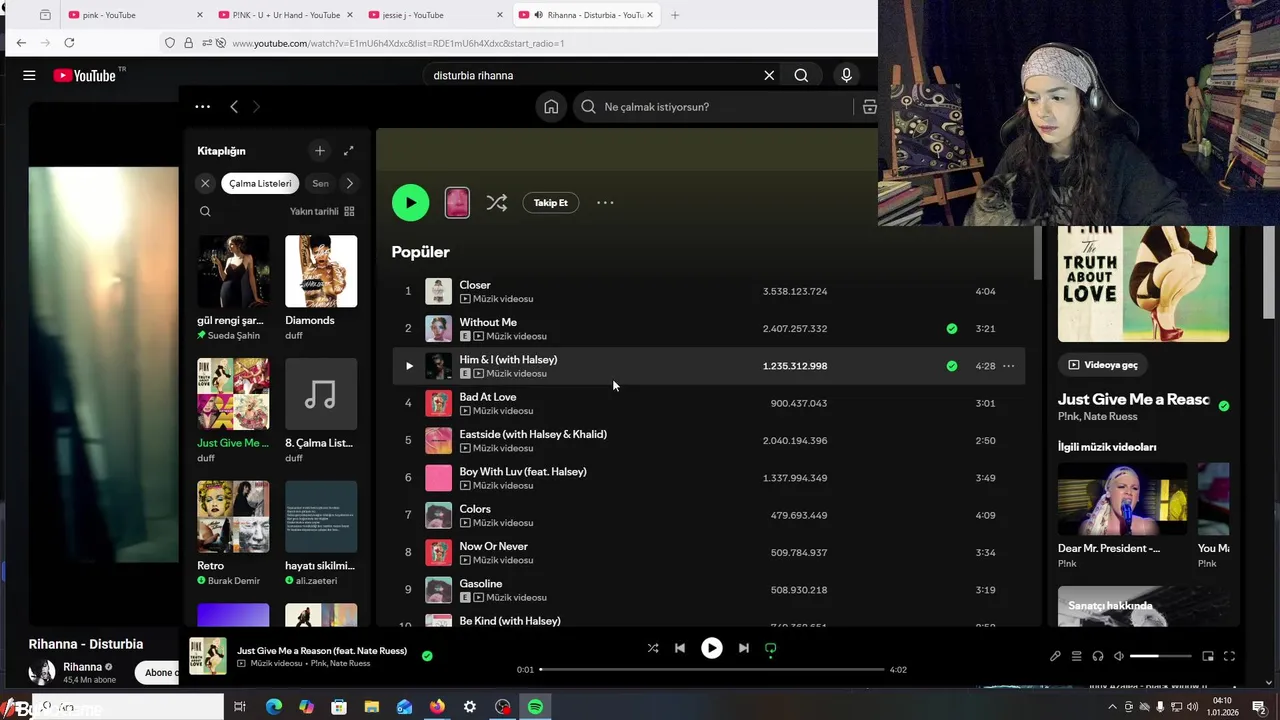Mute Spotify volume
1280x720 pixels.
[1119, 656]
